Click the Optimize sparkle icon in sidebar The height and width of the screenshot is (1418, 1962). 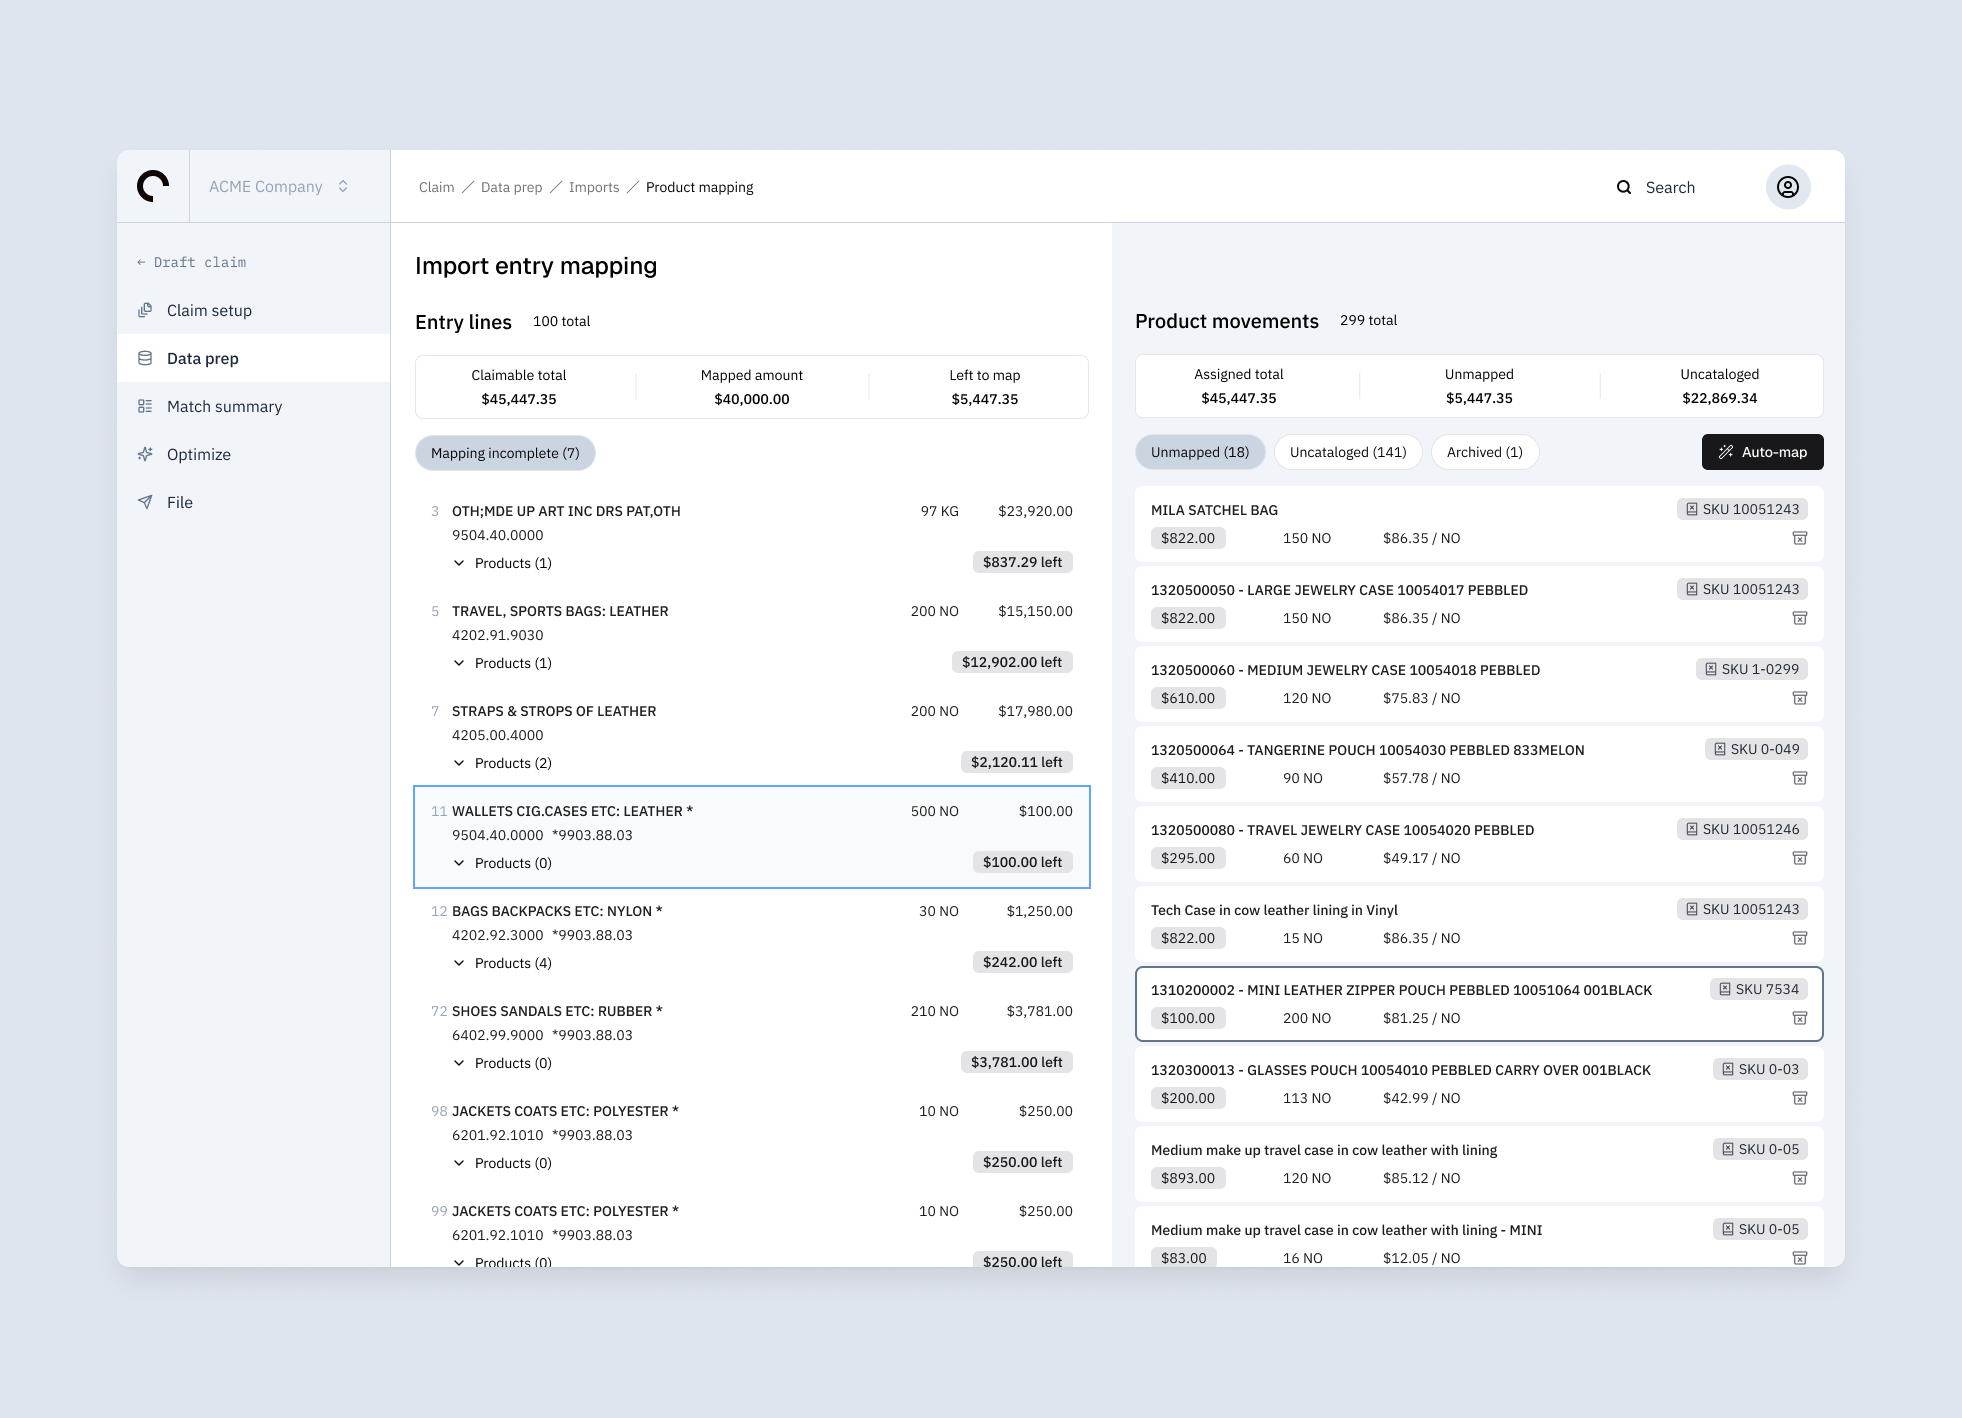pyautogui.click(x=146, y=454)
